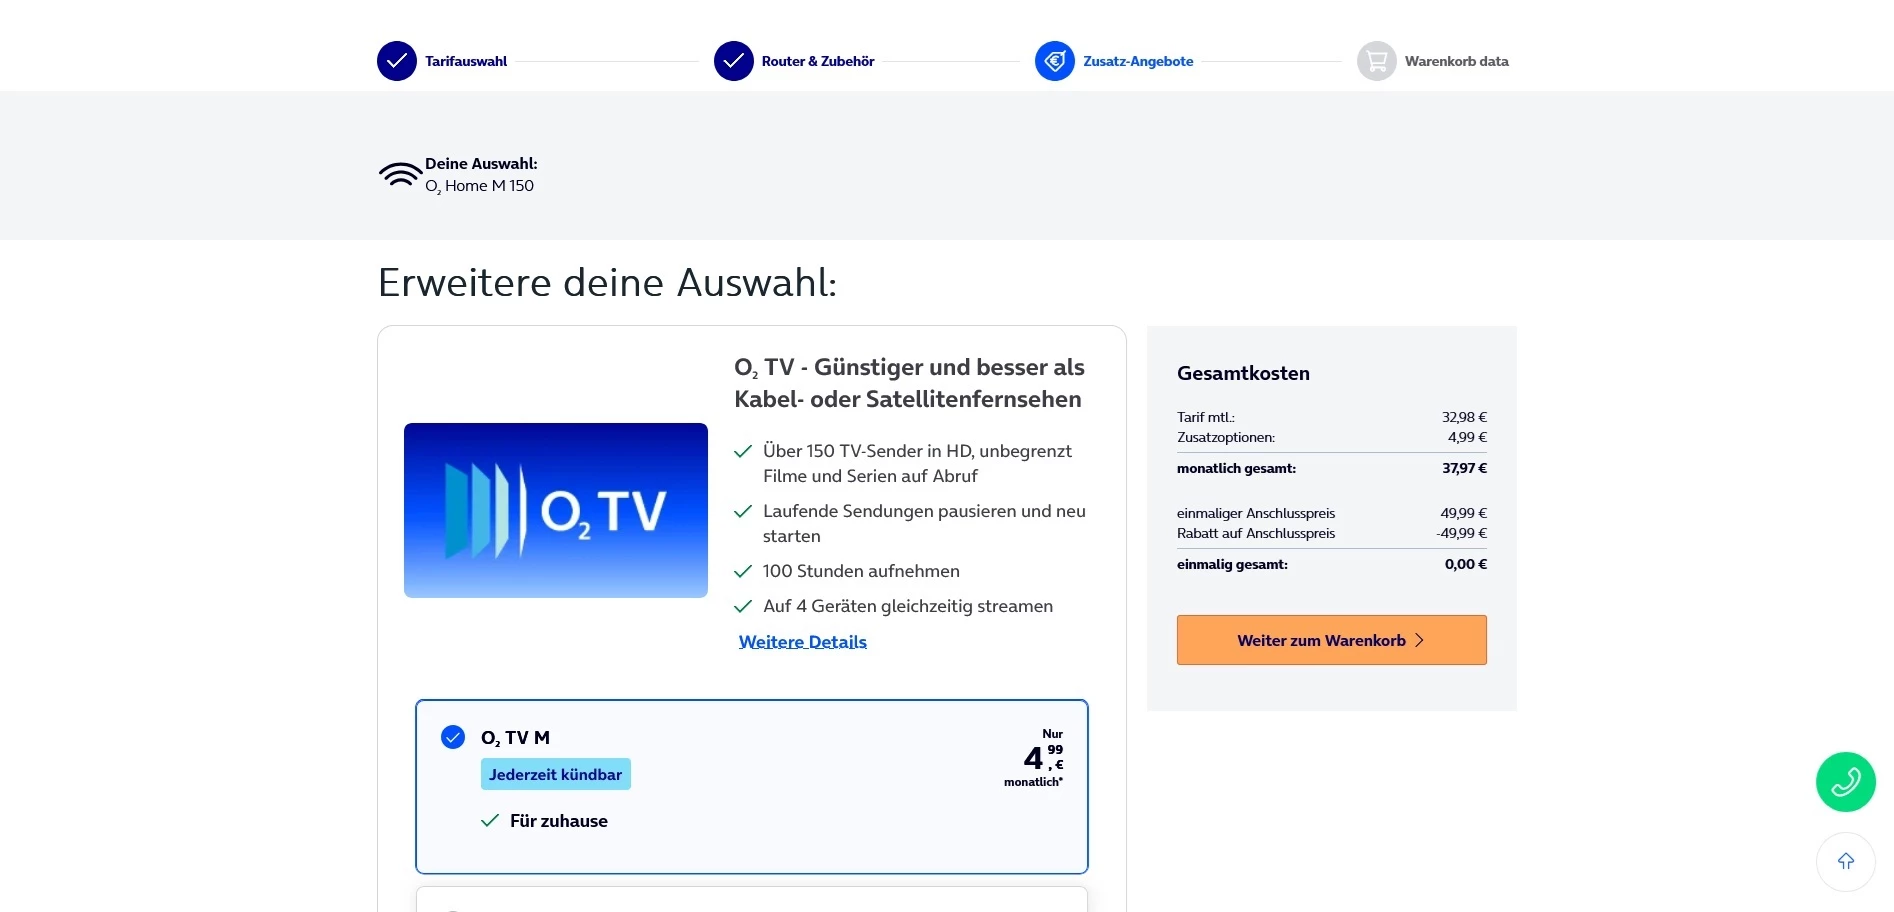This screenshot has width=1894, height=912.
Task: Switch to the Zusatz-Angebote step label
Action: click(x=1138, y=61)
